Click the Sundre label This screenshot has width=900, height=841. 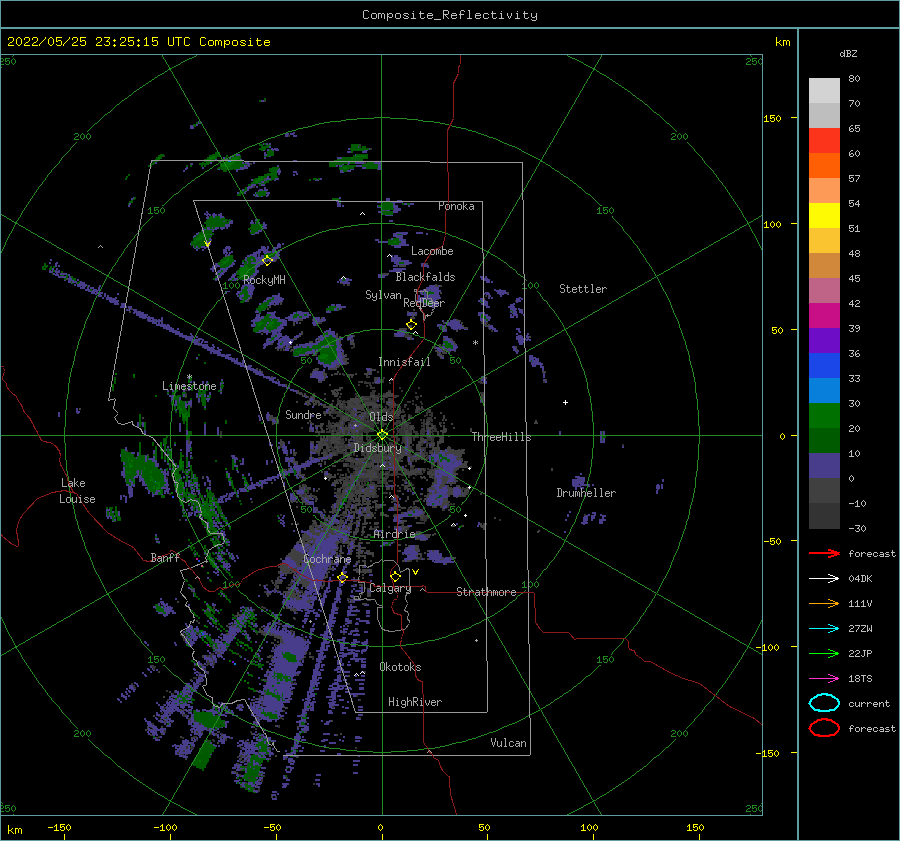click(x=303, y=415)
